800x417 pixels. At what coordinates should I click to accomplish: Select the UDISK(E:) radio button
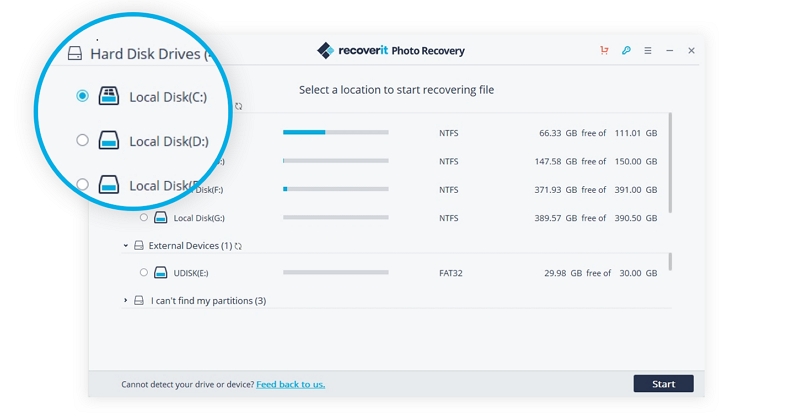coord(144,272)
